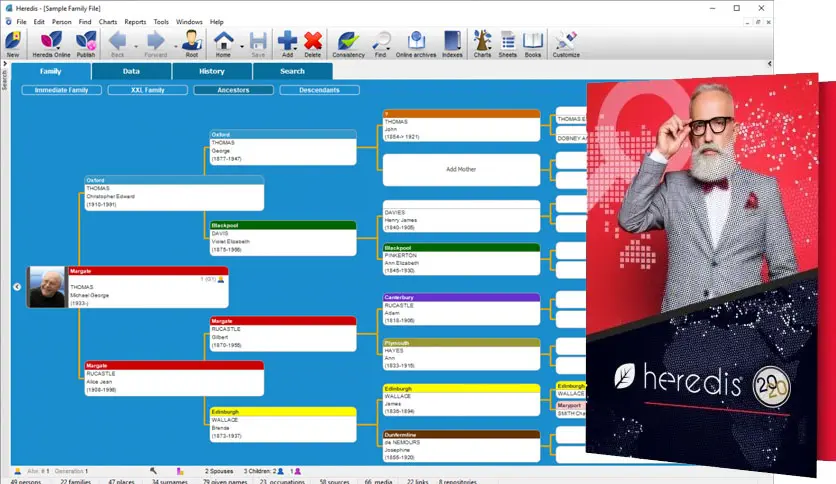Open the Reports menu
This screenshot has height=484, width=836.
[135, 21]
